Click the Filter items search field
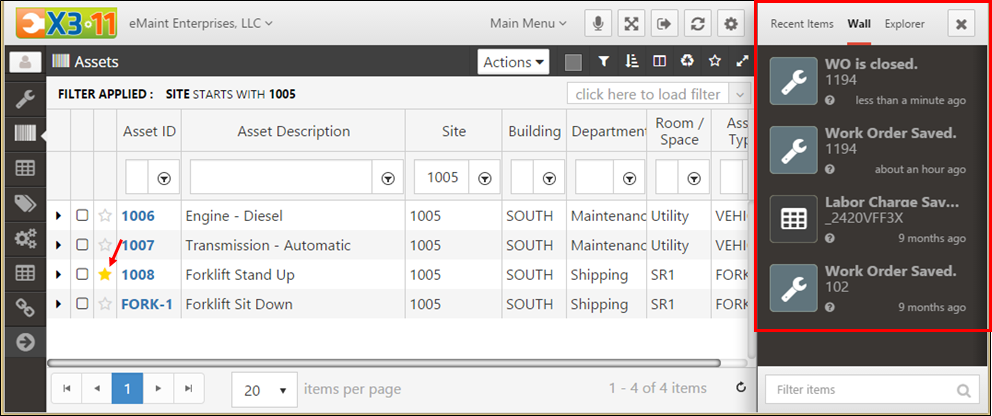This screenshot has width=992, height=416. (x=872, y=390)
